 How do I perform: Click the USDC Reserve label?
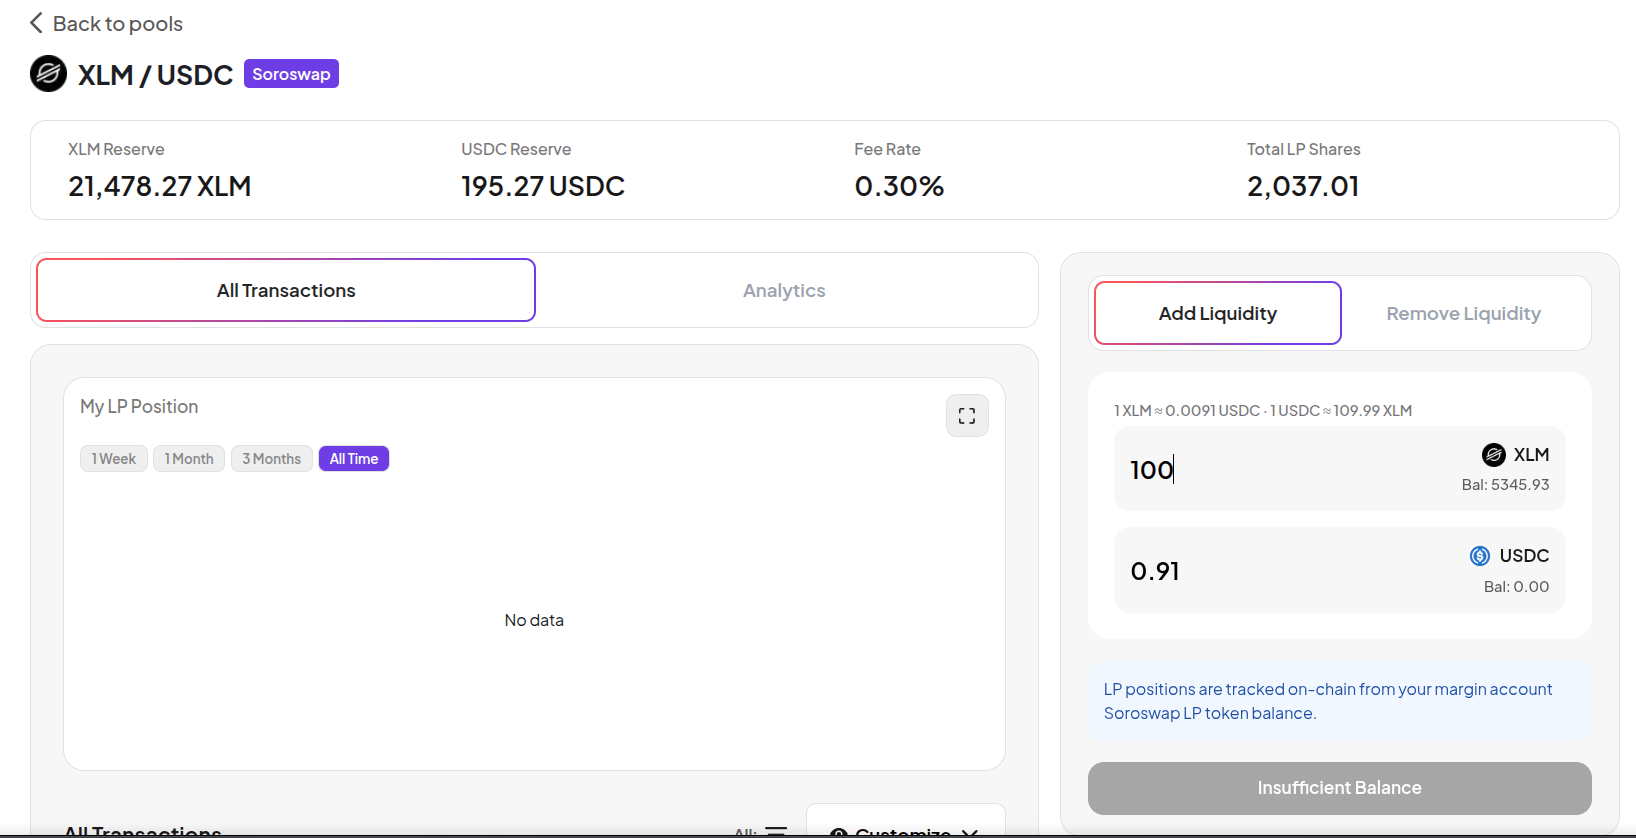(516, 149)
